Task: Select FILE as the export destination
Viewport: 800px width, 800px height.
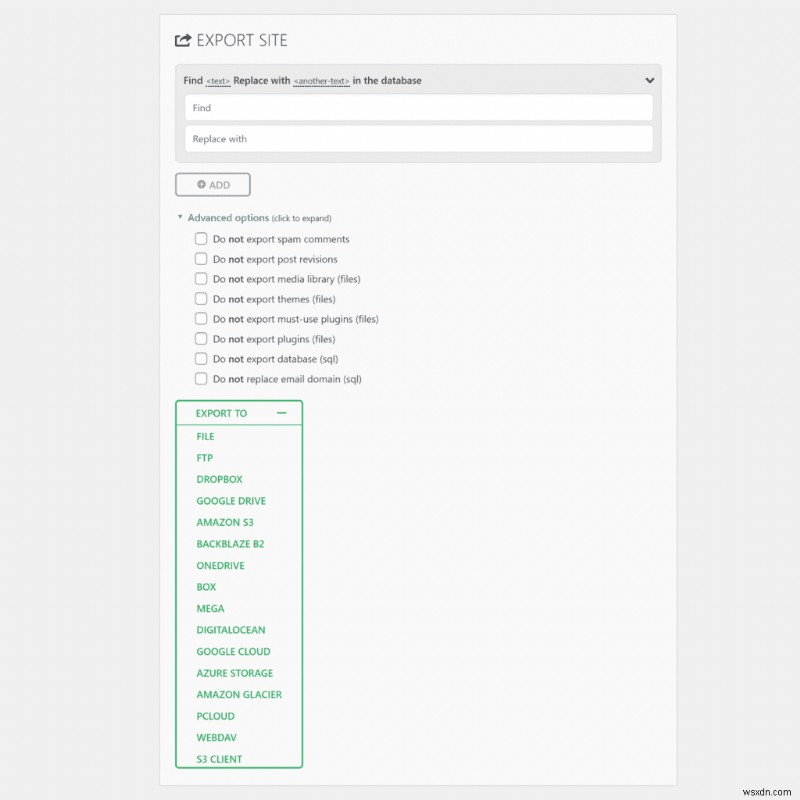Action: [x=205, y=436]
